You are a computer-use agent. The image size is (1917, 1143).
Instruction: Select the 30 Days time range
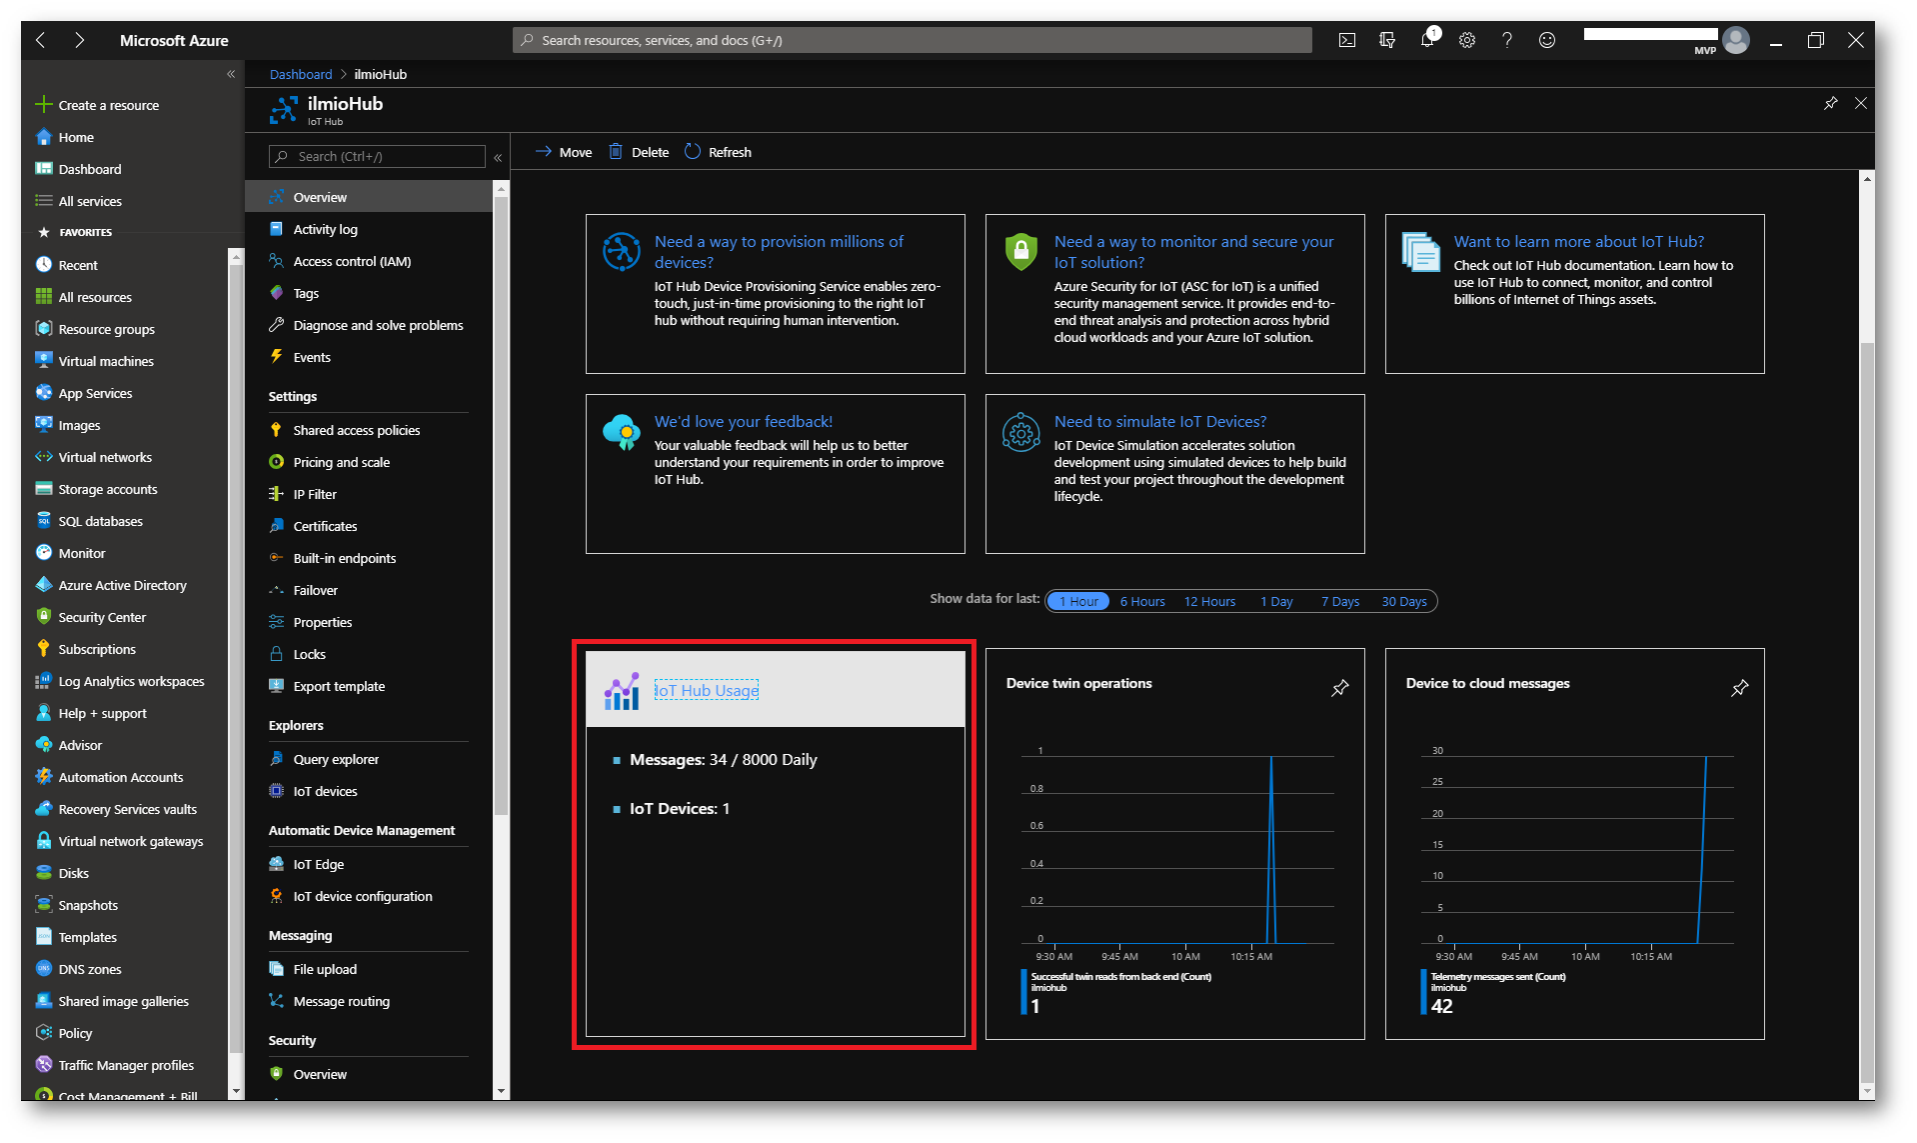click(x=1404, y=602)
